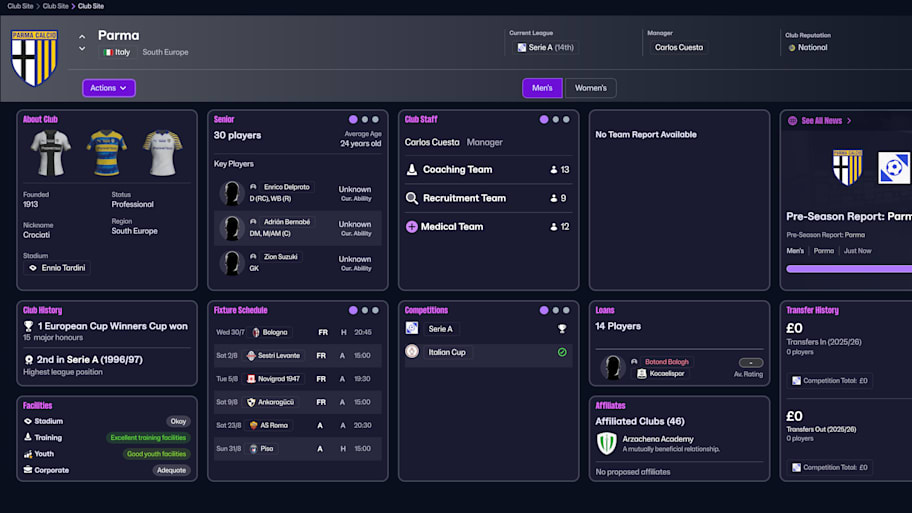This screenshot has width=912, height=513.
Task: Switch to the Men's tab
Action: pos(542,88)
